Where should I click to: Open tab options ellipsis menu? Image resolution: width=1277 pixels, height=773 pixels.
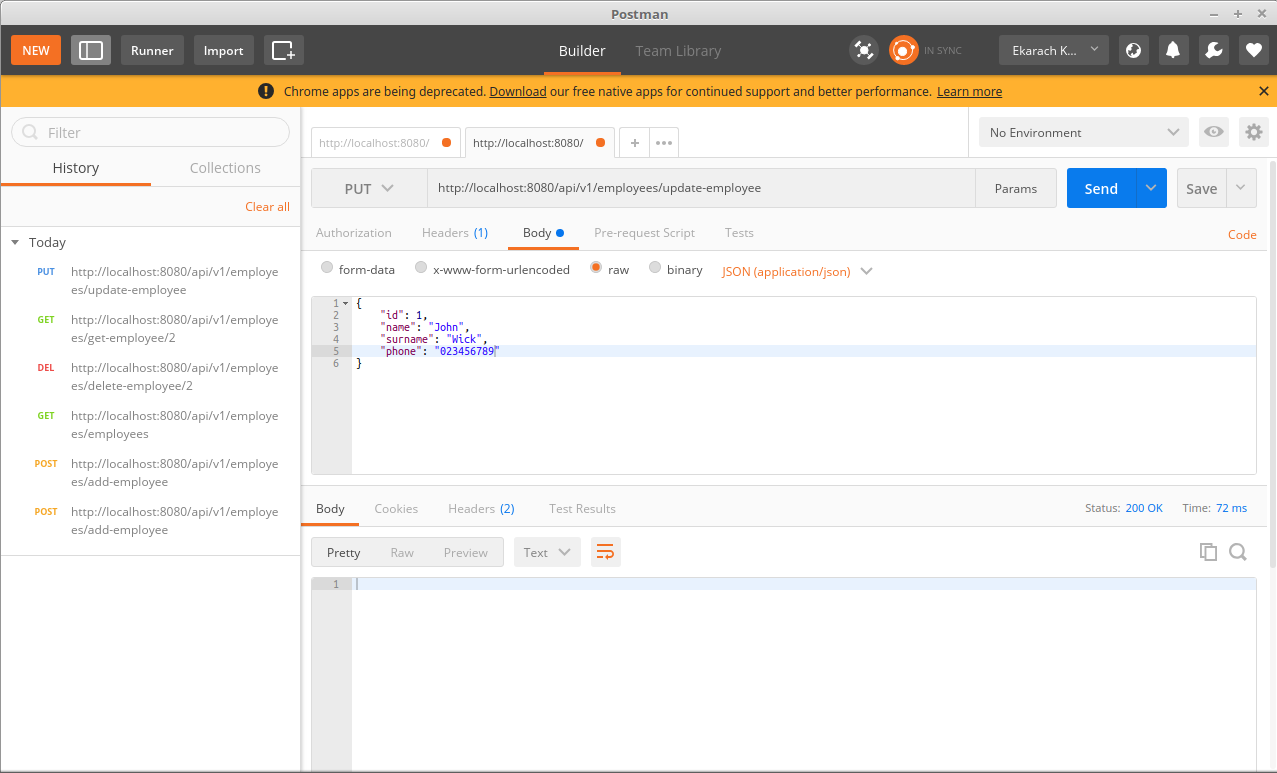coord(664,143)
